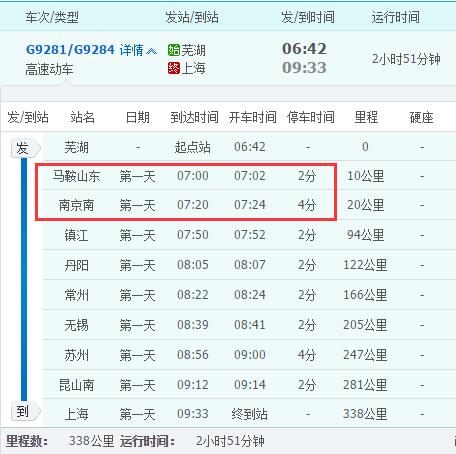Open the G9281/G9284 train number link
Image resolution: width=456 pixels, height=454 pixels.
[x=70, y=50]
